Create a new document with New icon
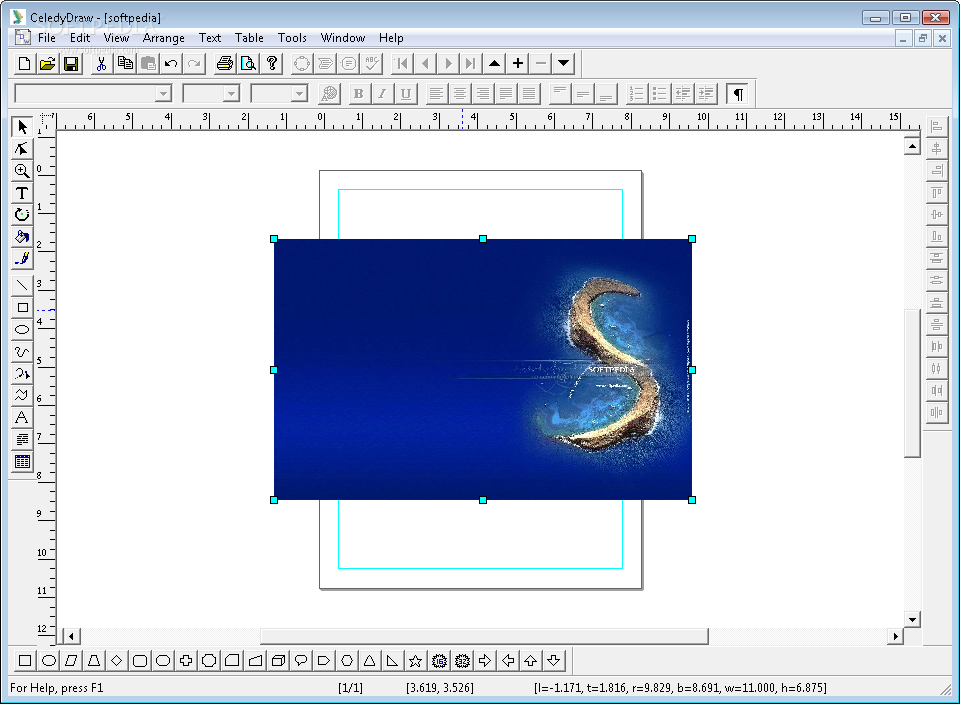The height and width of the screenshot is (704, 960). click(24, 63)
